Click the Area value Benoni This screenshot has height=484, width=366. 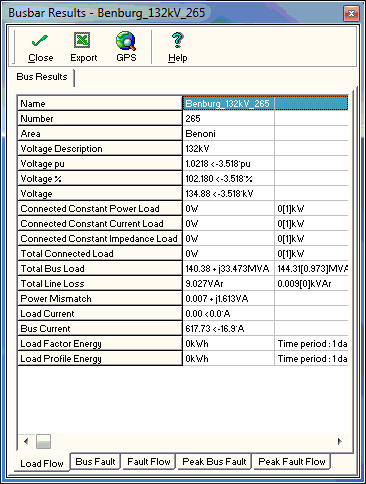(x=228, y=133)
